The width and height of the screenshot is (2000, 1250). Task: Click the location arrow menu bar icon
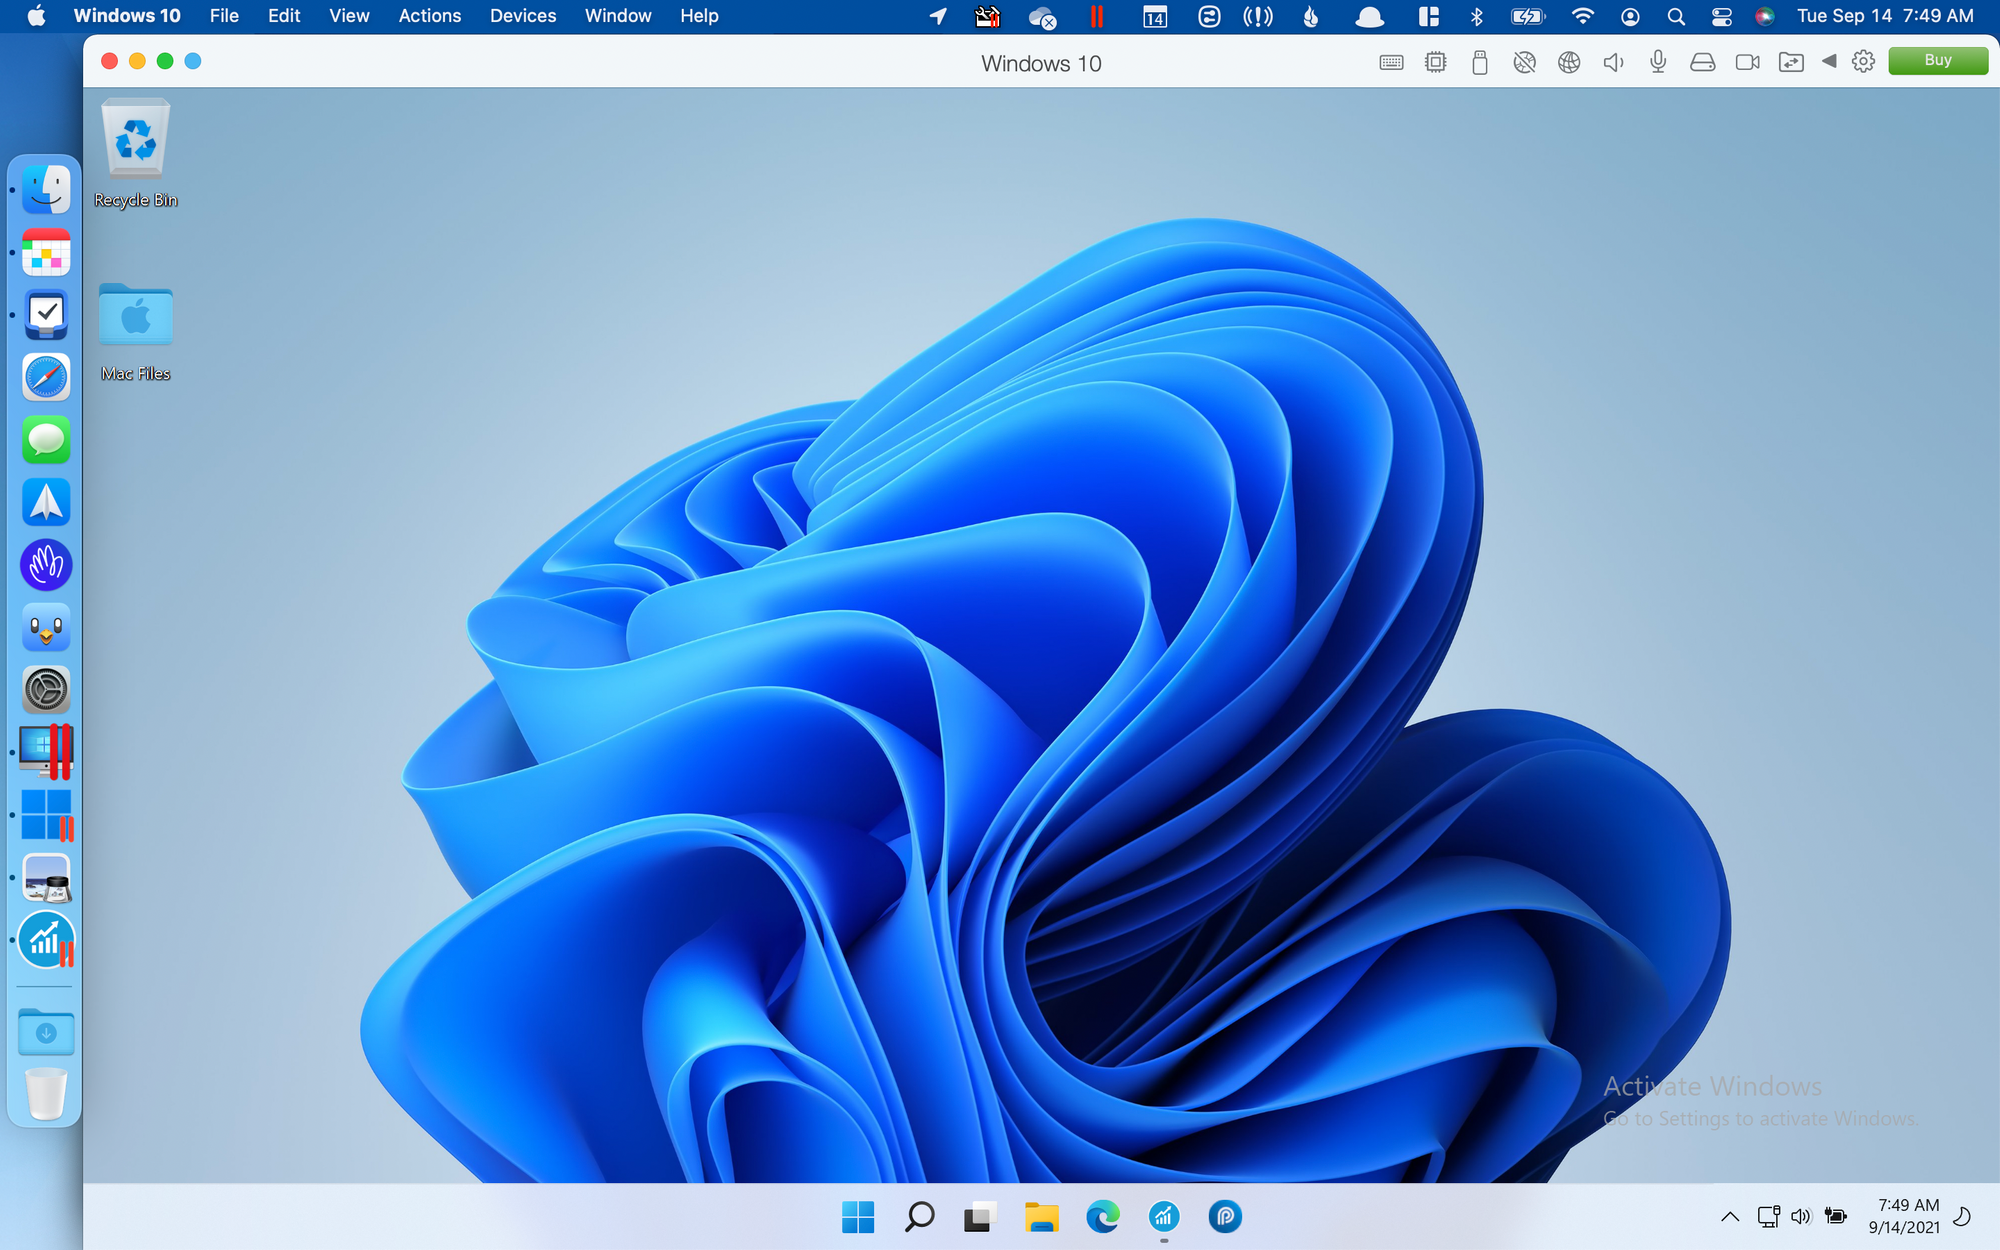938,16
